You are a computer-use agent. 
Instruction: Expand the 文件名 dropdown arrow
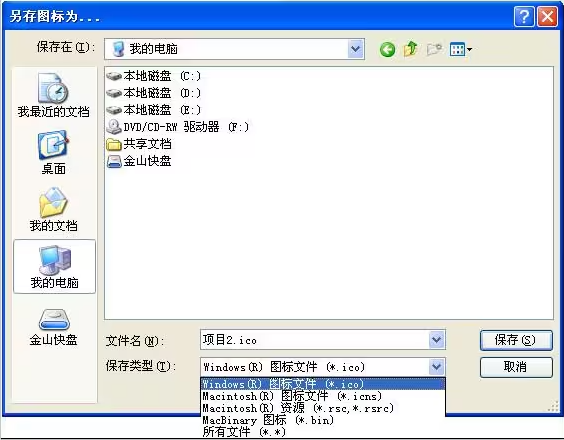(437, 340)
